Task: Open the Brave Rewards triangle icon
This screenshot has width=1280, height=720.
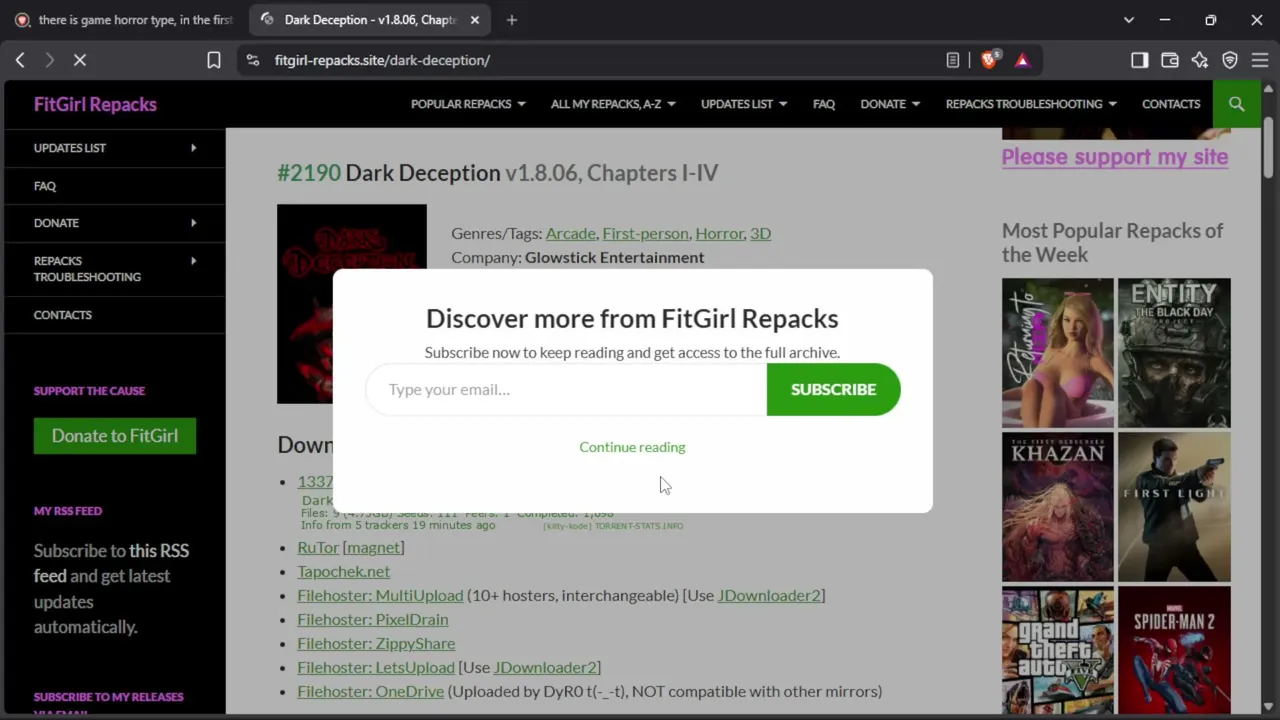Action: pyautogui.click(x=1022, y=60)
